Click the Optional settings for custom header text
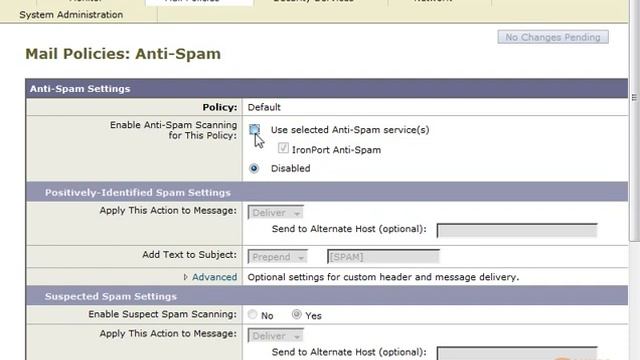 [383, 277]
